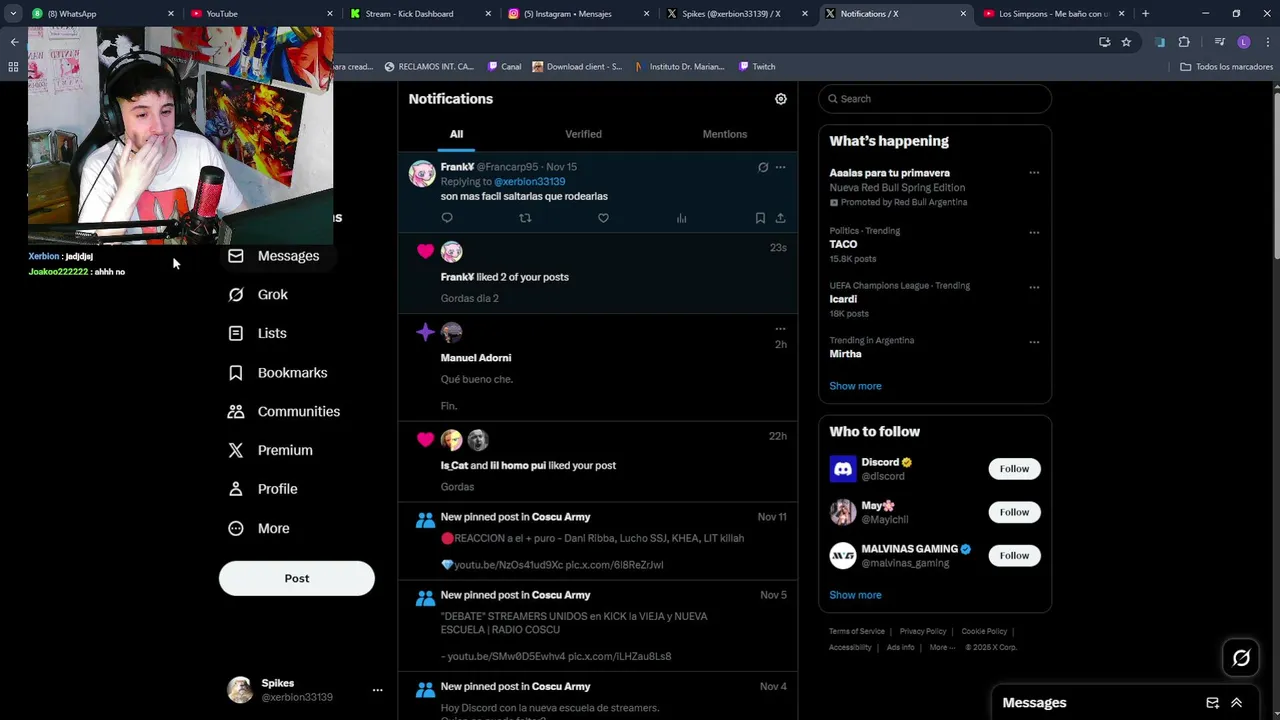Open Ads info footer link
Screen dimensions: 1280x720
(x=900, y=648)
